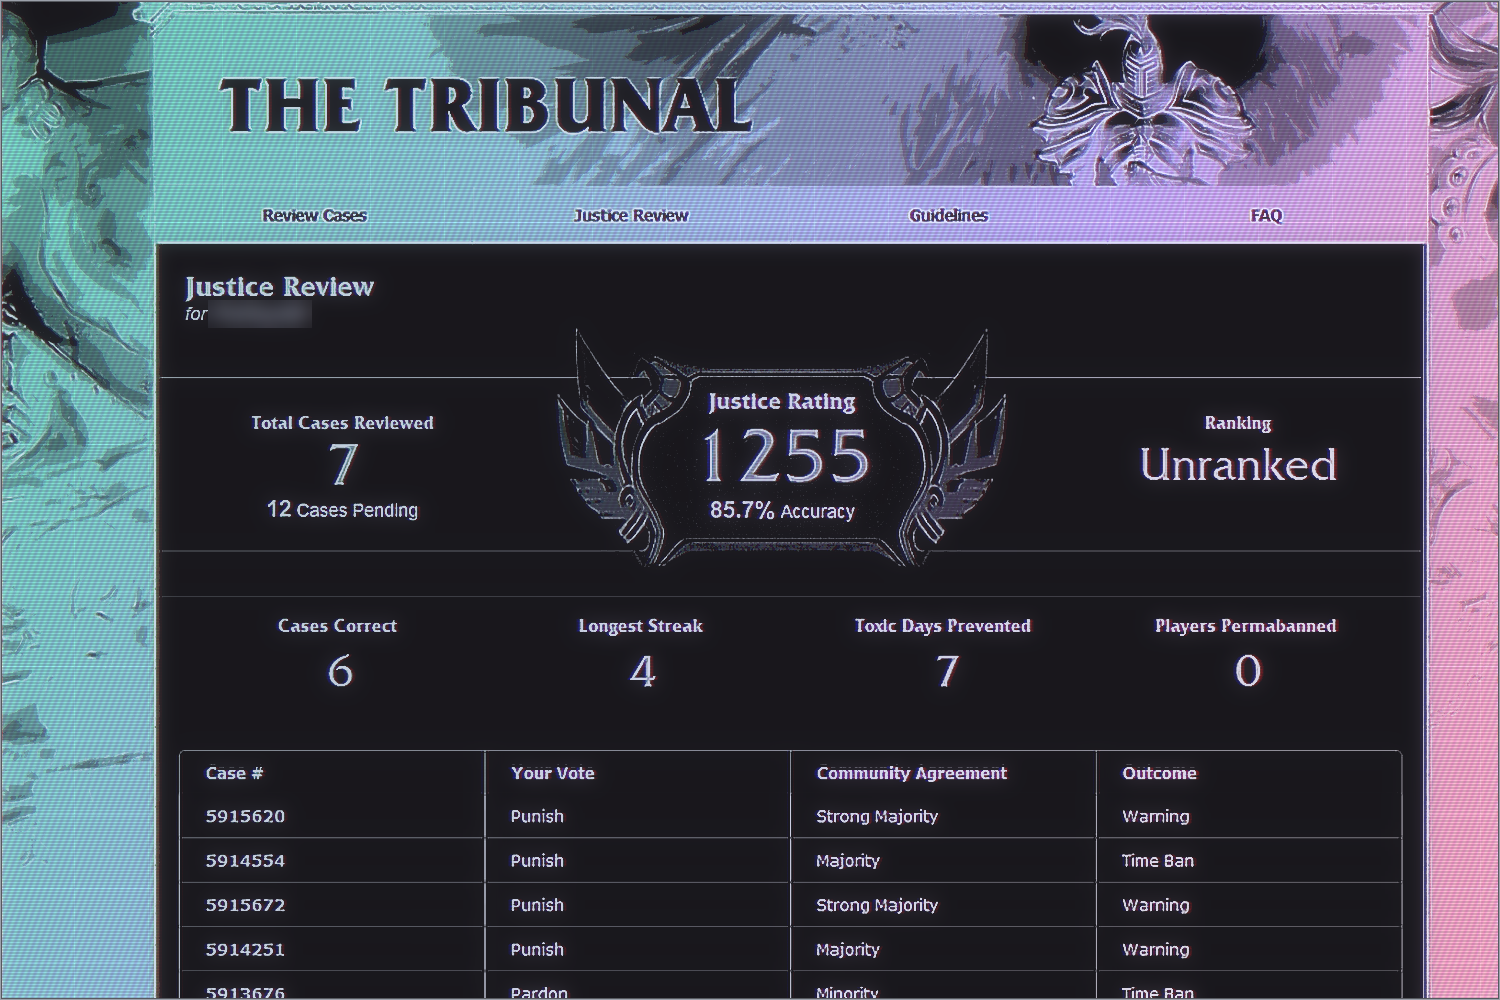
Task: Click the 12 Cases Pending text
Action: coord(342,510)
